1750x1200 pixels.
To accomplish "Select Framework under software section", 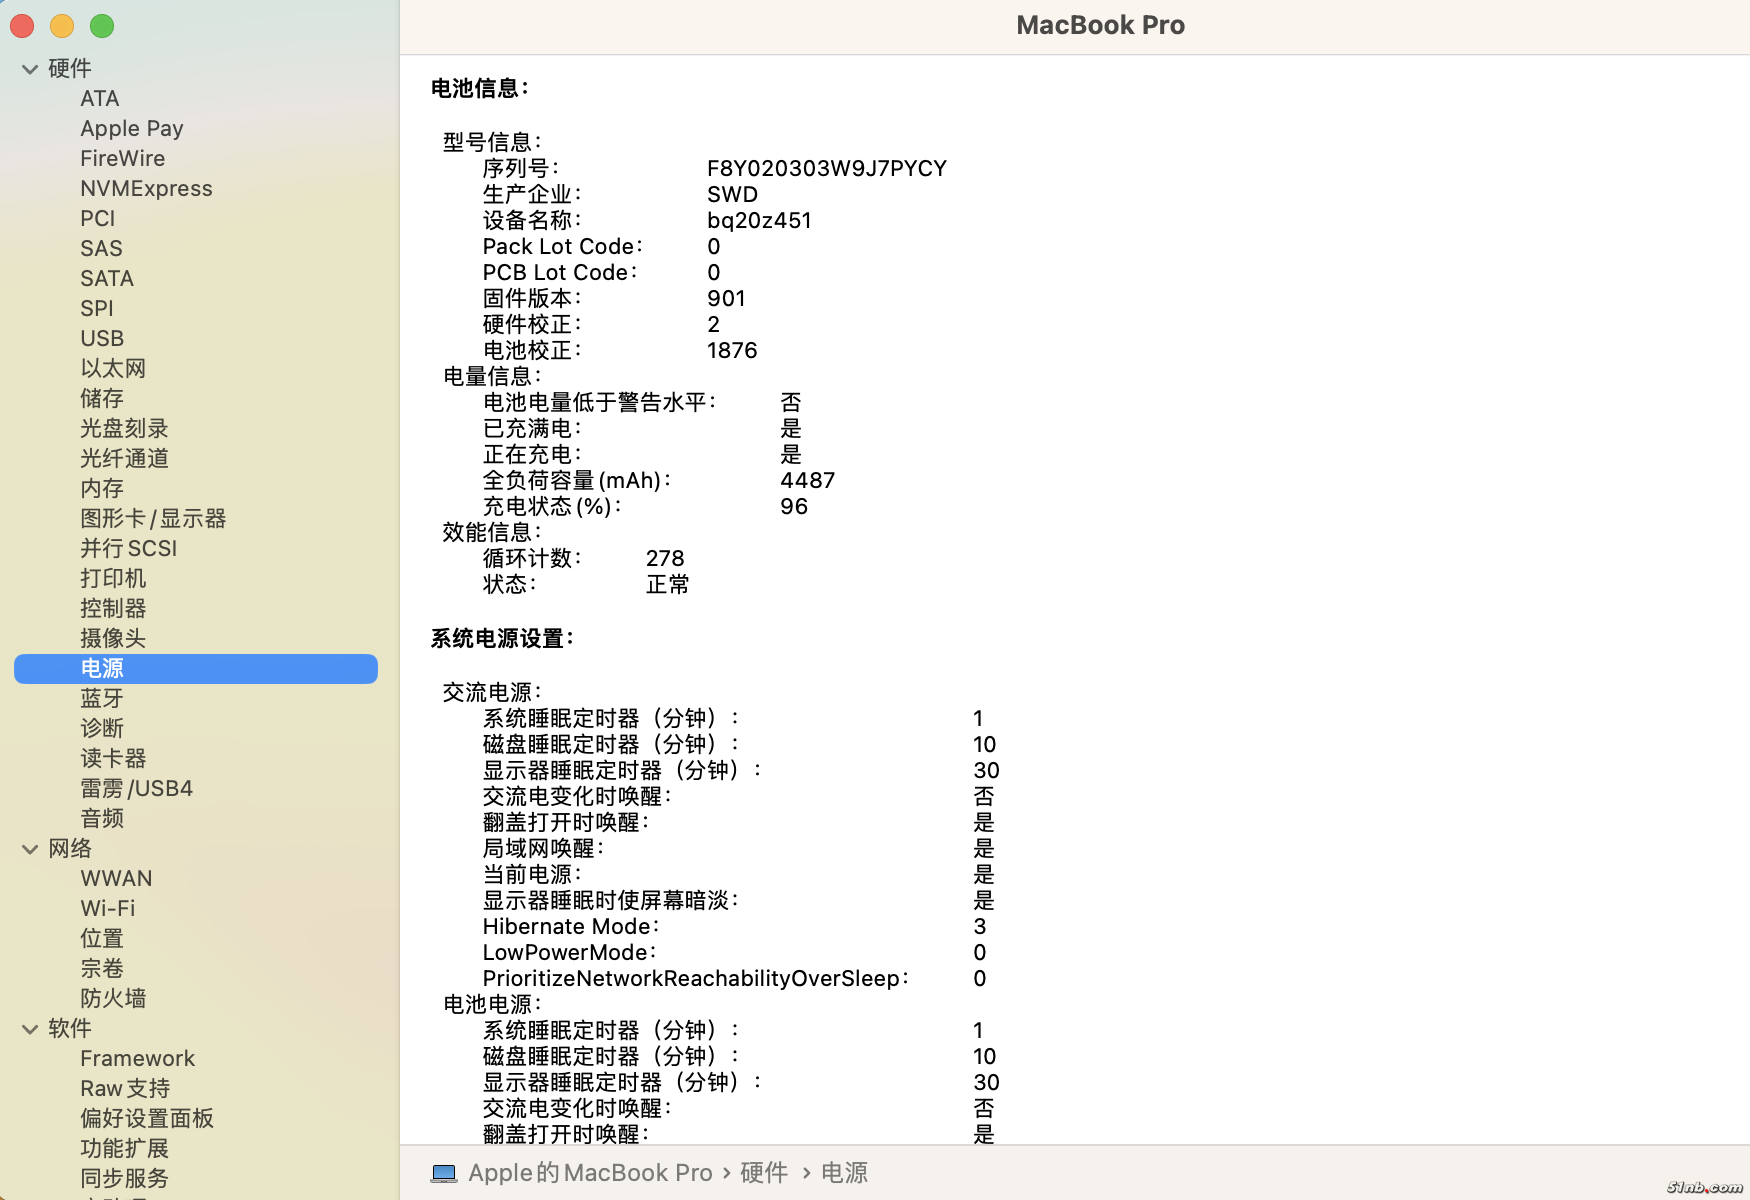I will click(137, 1058).
